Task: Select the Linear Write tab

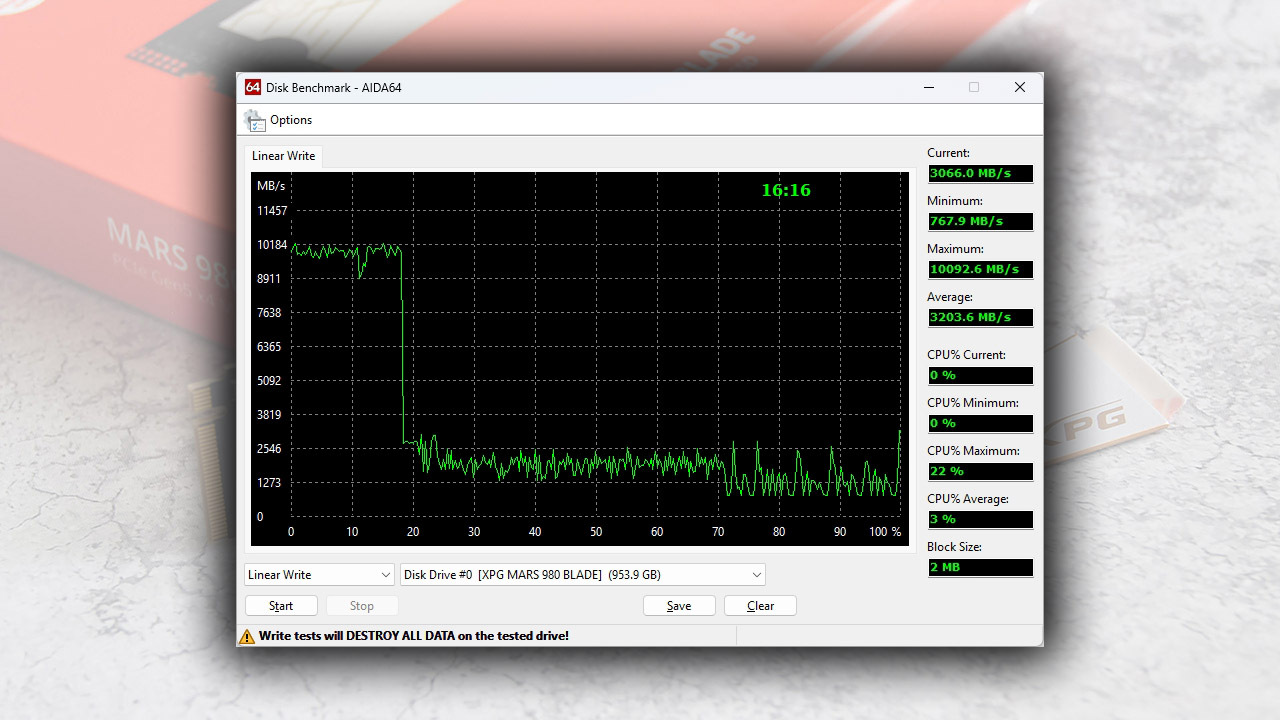Action: (283, 156)
